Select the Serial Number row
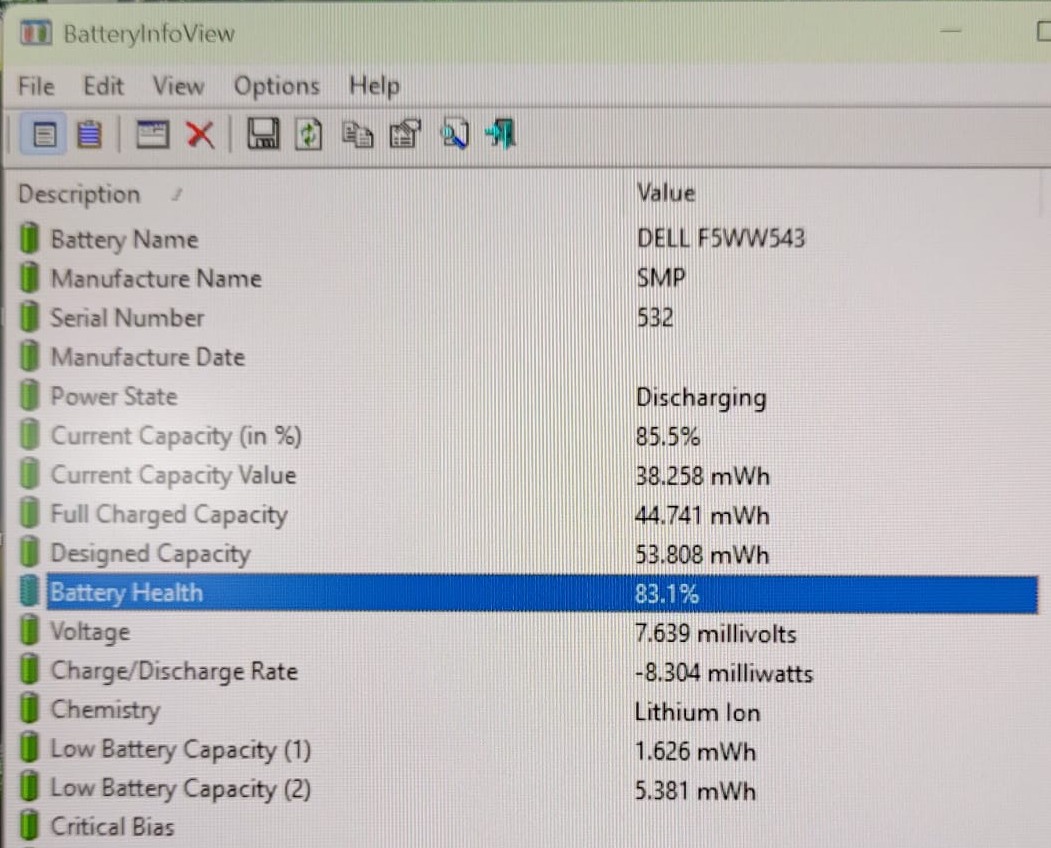The height and width of the screenshot is (848, 1051). [x=528, y=317]
